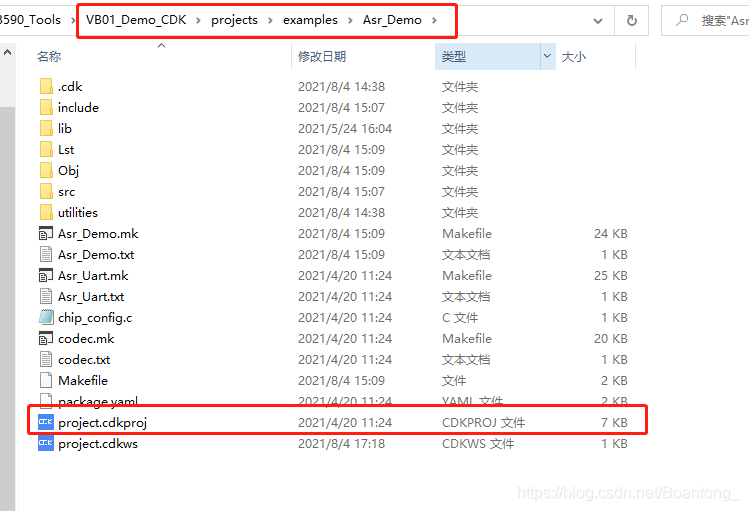The image size is (749, 511).
Task: Click the Asr_Demo.mk makefile icon
Action: [x=46, y=234]
